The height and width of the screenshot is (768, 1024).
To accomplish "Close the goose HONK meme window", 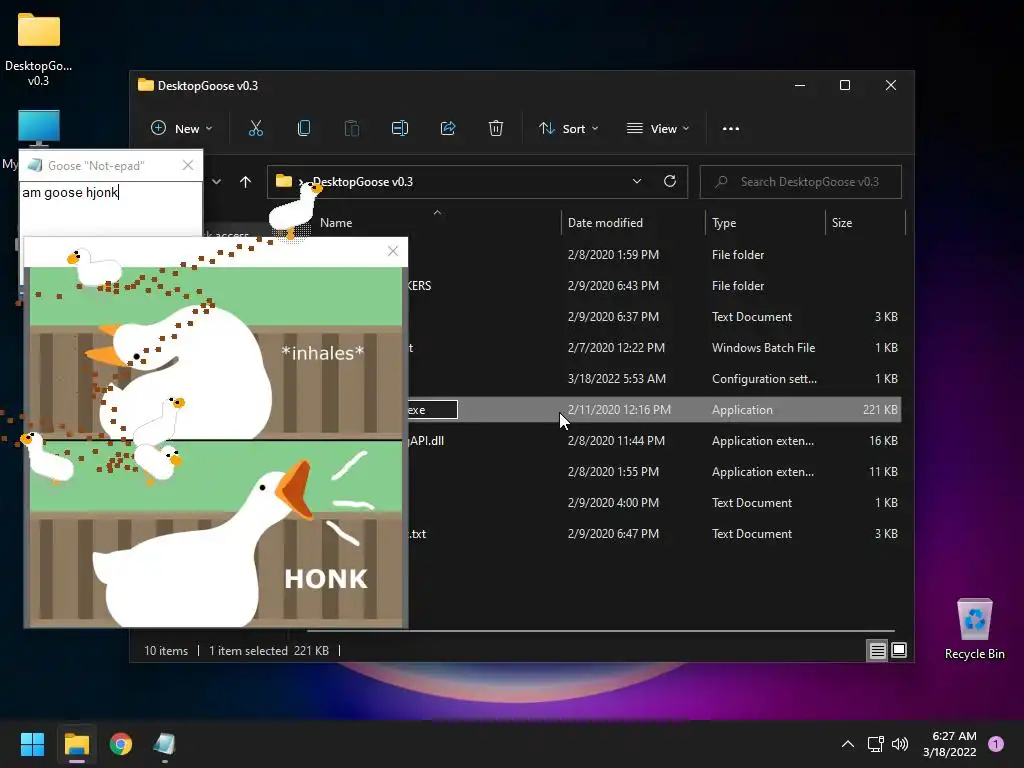I will click(392, 251).
